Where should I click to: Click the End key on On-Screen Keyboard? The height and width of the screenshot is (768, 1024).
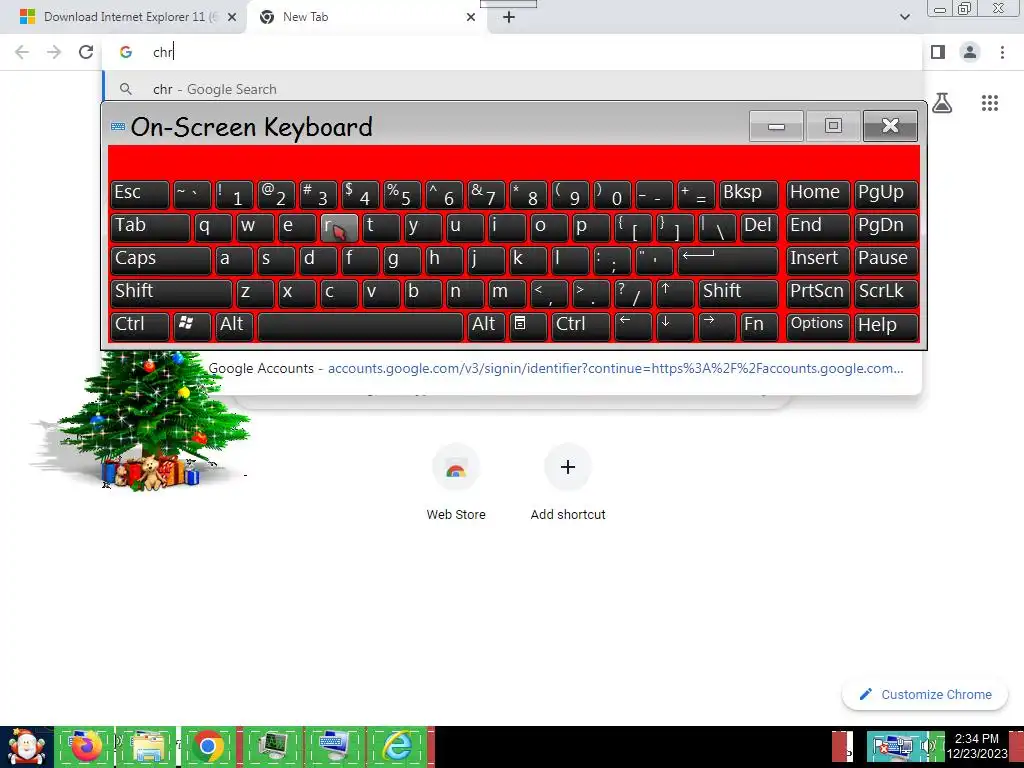pos(818,227)
